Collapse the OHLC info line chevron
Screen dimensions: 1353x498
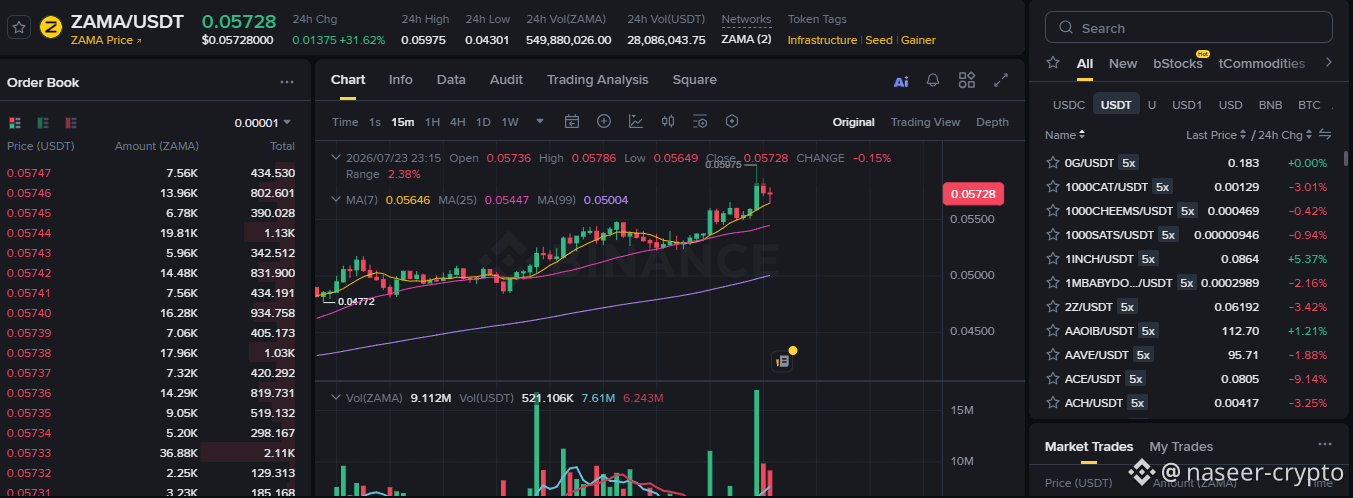tap(336, 158)
